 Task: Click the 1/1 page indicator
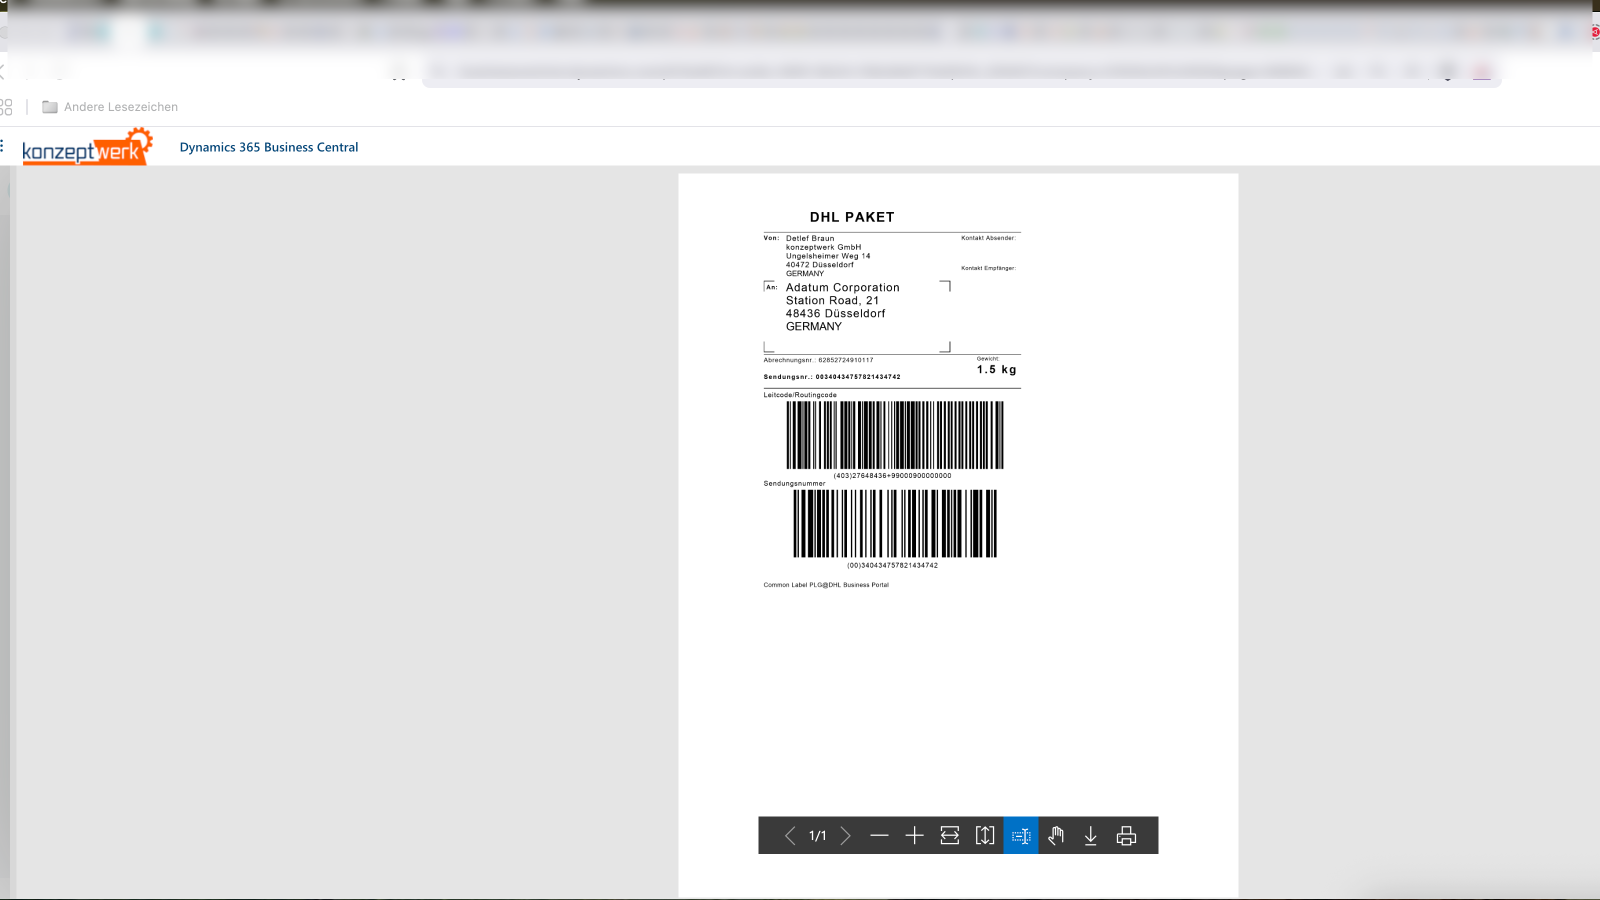[x=818, y=836]
